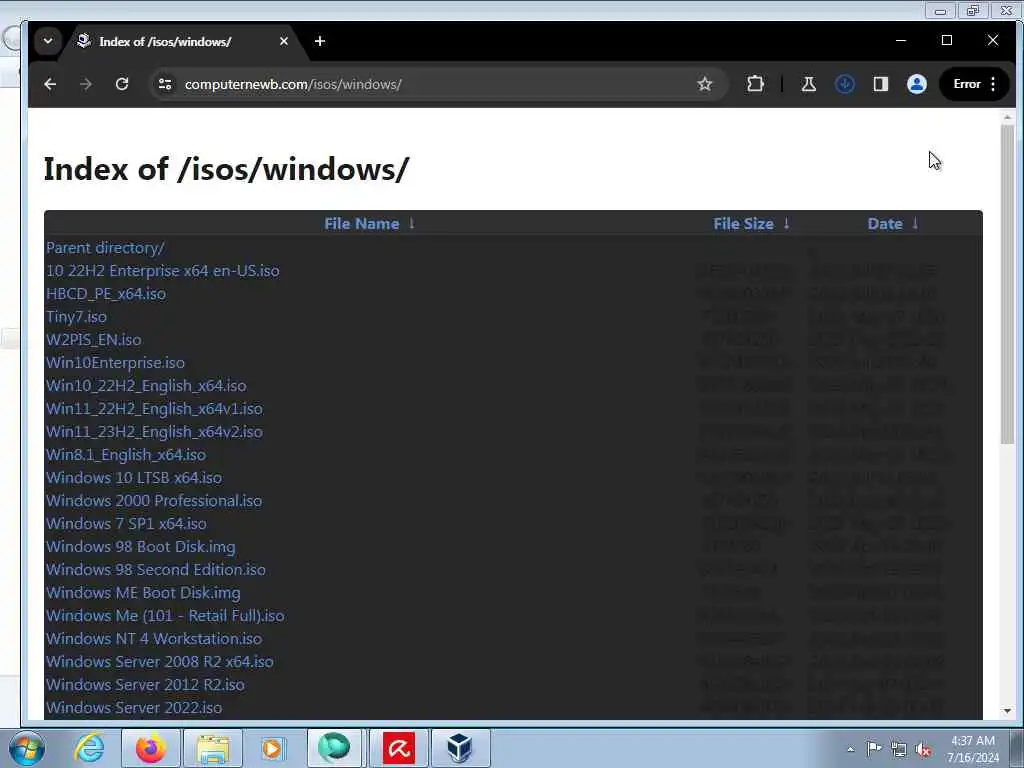This screenshot has height=768, width=1024.
Task: Click the File Size sort arrow
Action: 786,223
